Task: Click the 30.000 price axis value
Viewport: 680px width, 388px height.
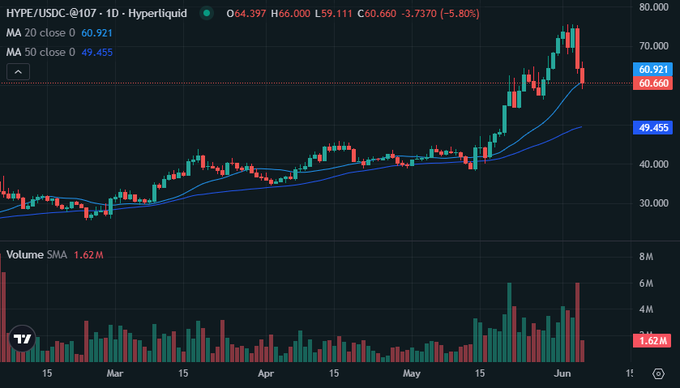Action: pyautogui.click(x=654, y=203)
